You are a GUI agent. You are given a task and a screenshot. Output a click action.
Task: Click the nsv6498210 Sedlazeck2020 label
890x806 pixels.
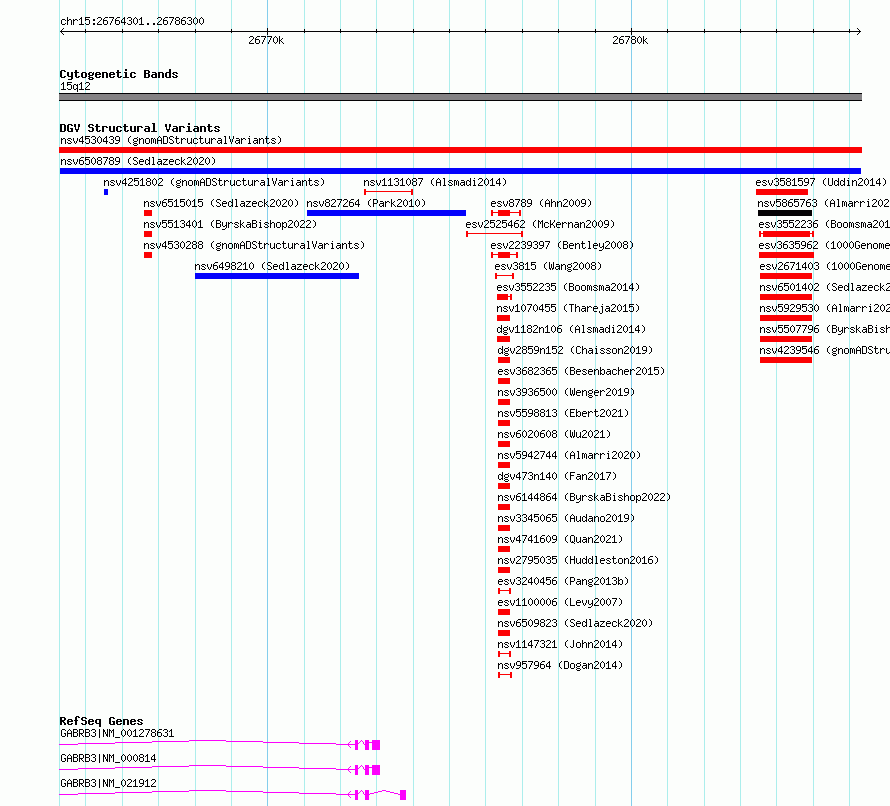[272, 266]
